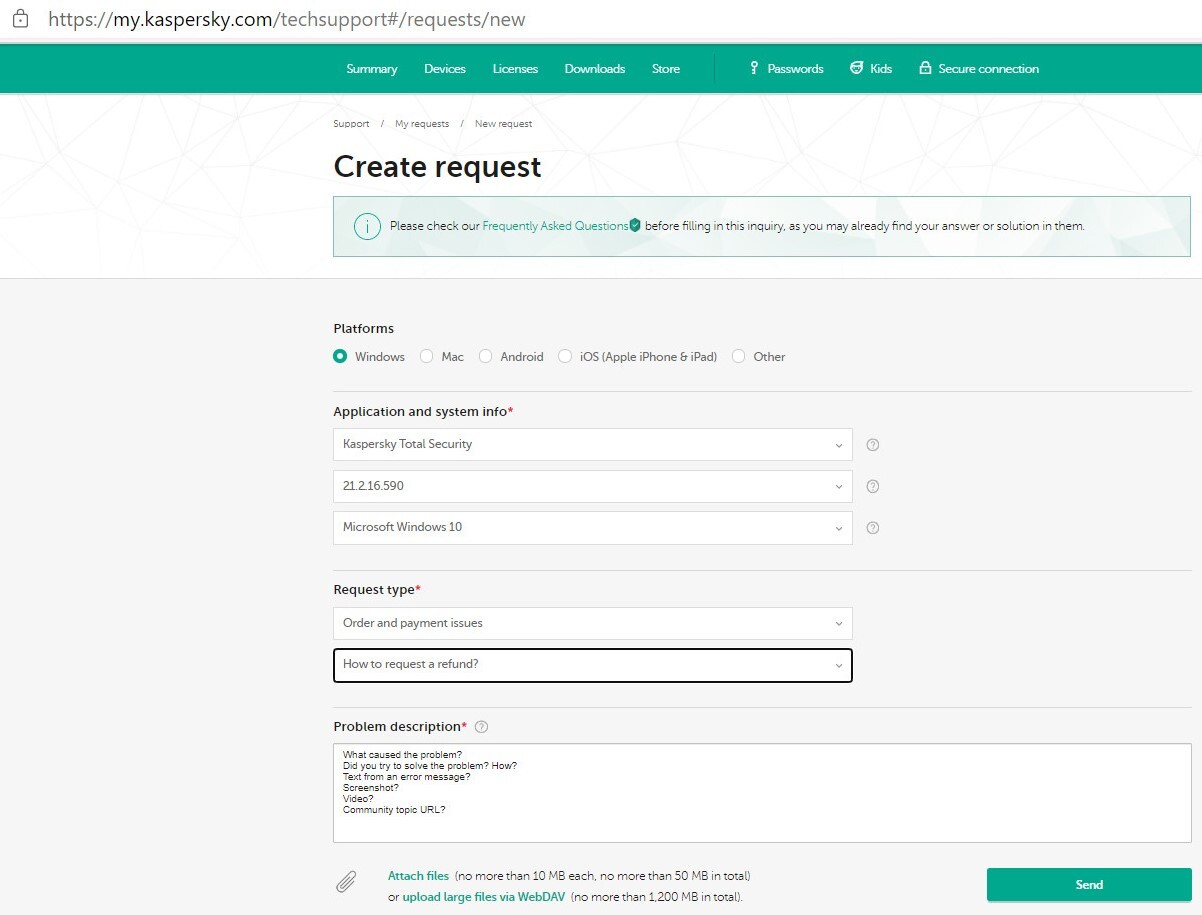Open the Kaspersky Total Security application dropdown
The image size is (1202, 915).
click(x=593, y=445)
